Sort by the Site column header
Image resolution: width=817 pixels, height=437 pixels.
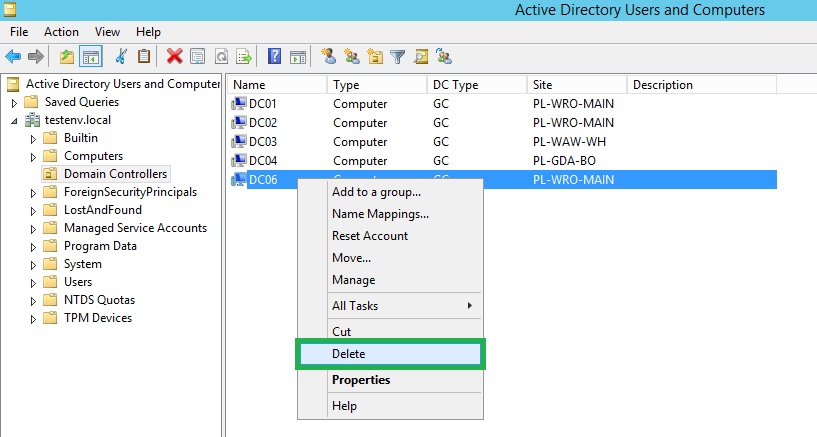tap(577, 85)
